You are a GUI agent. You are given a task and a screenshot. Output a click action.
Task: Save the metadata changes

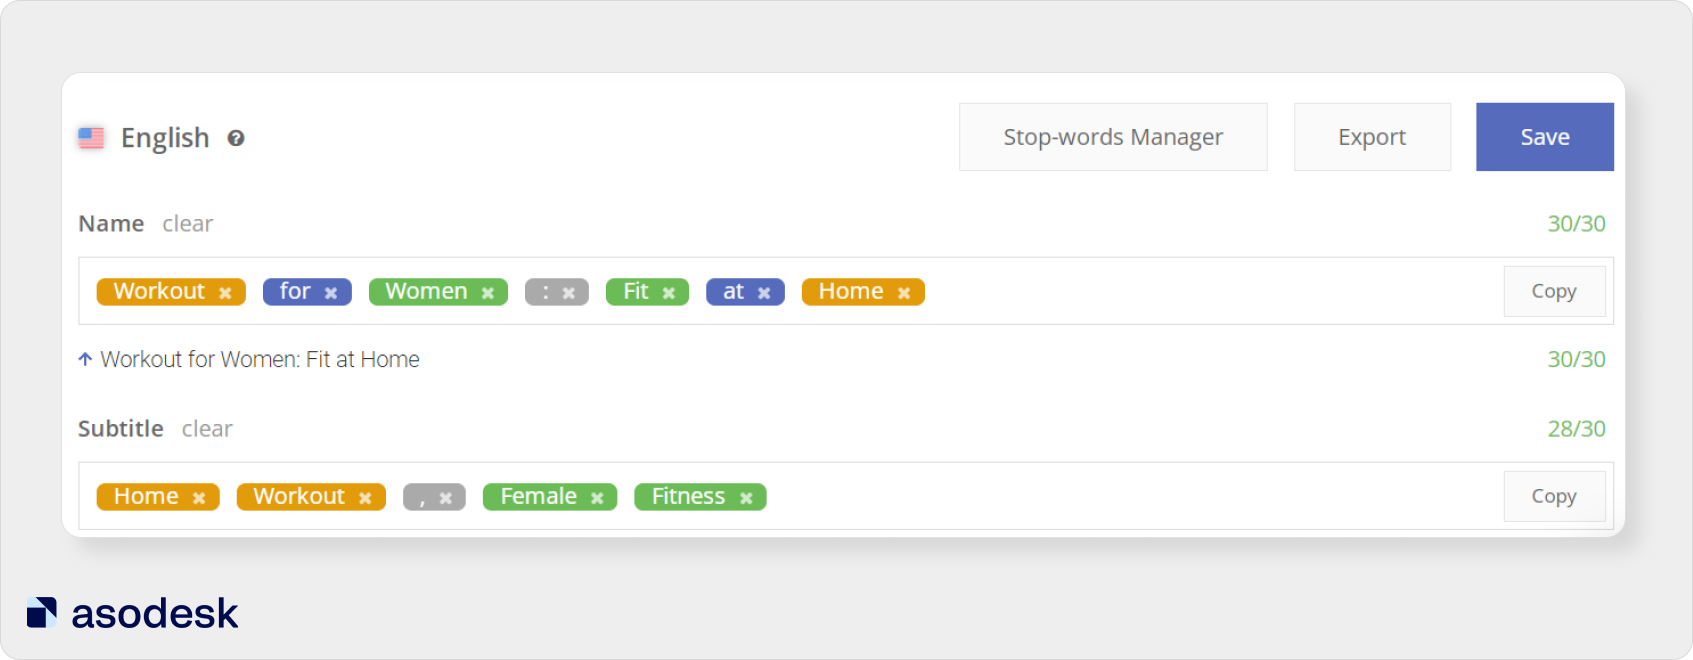1544,137
